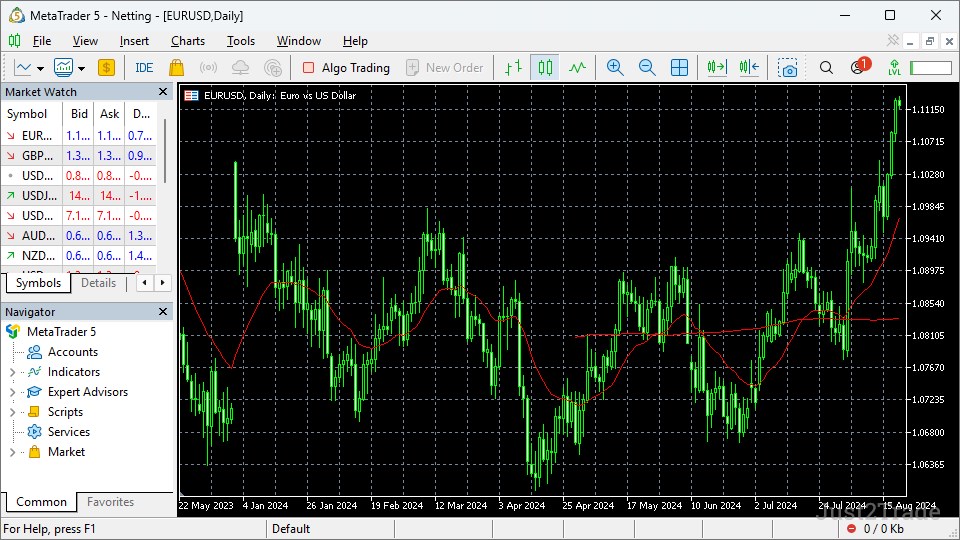Close the Market Watch panel
The image size is (960, 540).
point(163,91)
